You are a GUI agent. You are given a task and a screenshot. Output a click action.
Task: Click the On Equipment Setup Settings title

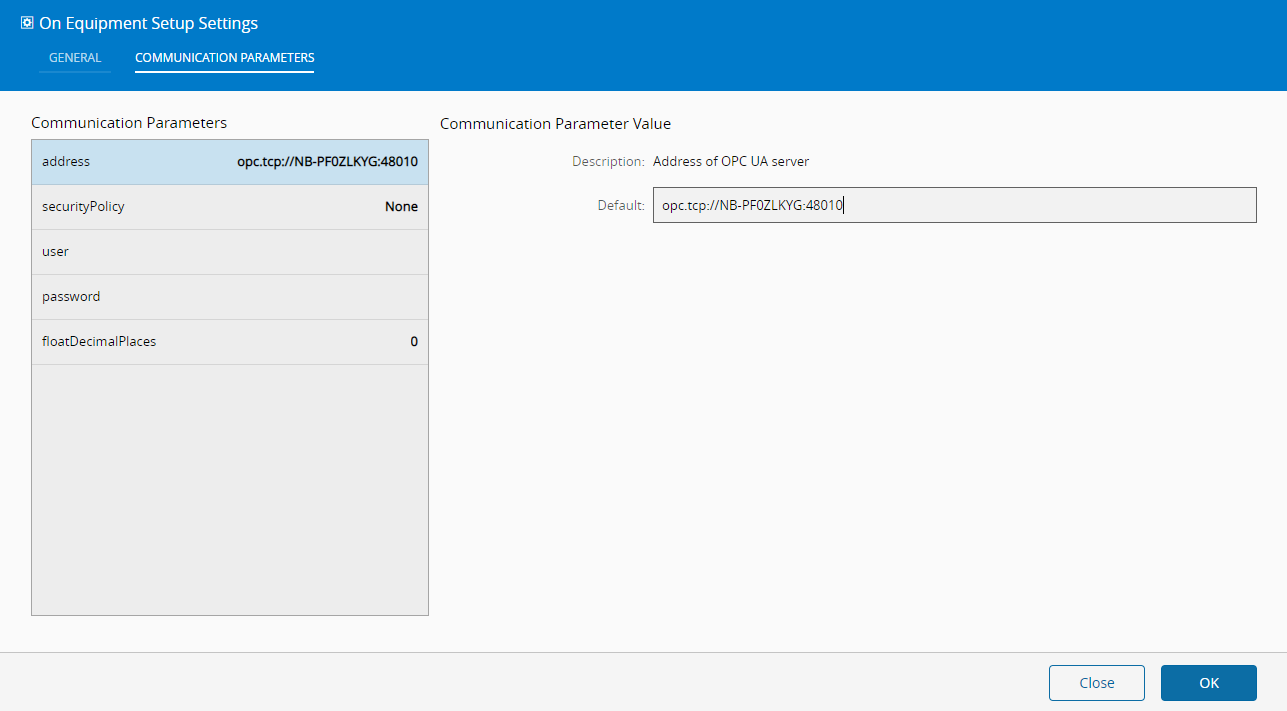pos(148,23)
